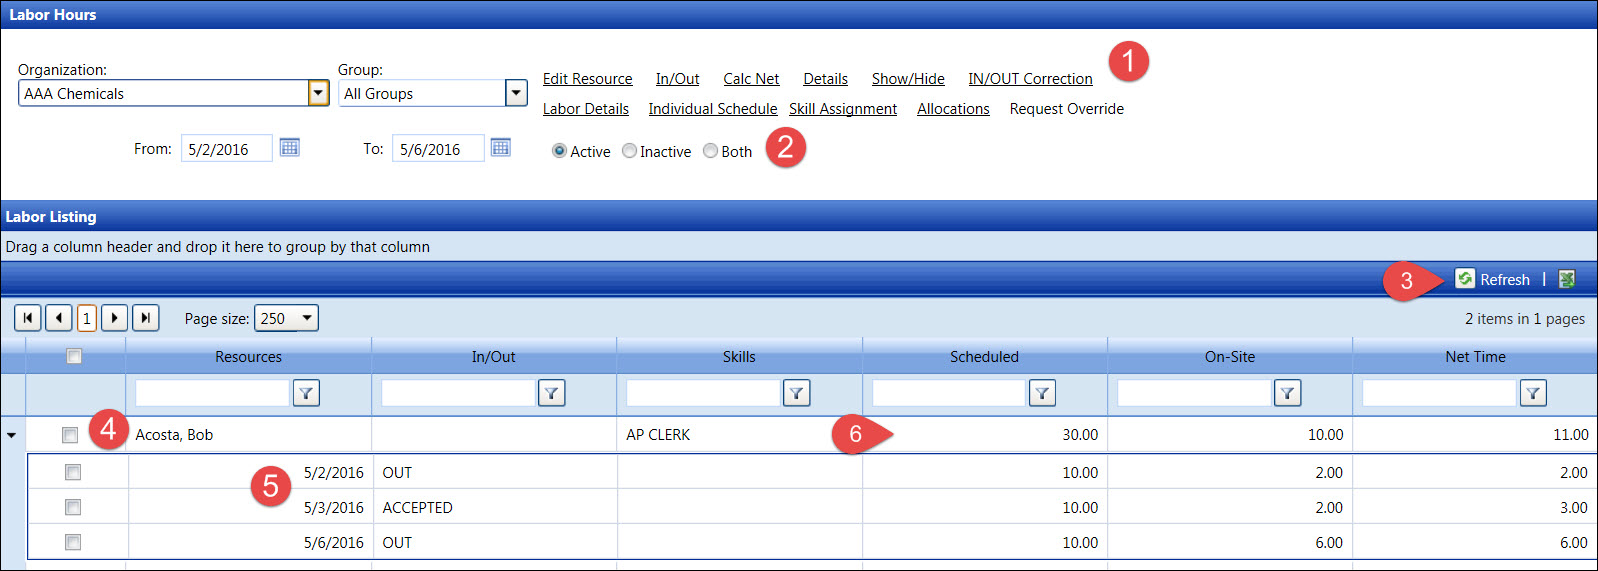Open the To date calendar picker
1598x571 pixels.
[501, 148]
